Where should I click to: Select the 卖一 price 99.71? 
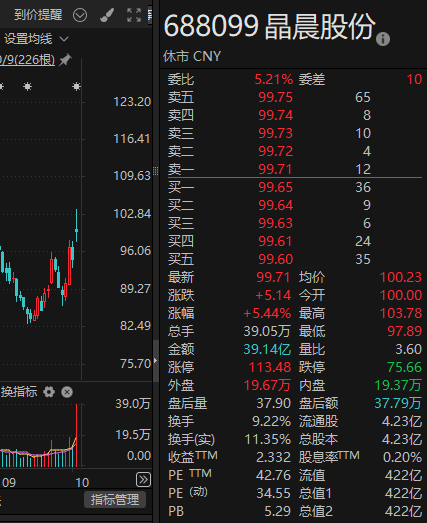point(275,169)
